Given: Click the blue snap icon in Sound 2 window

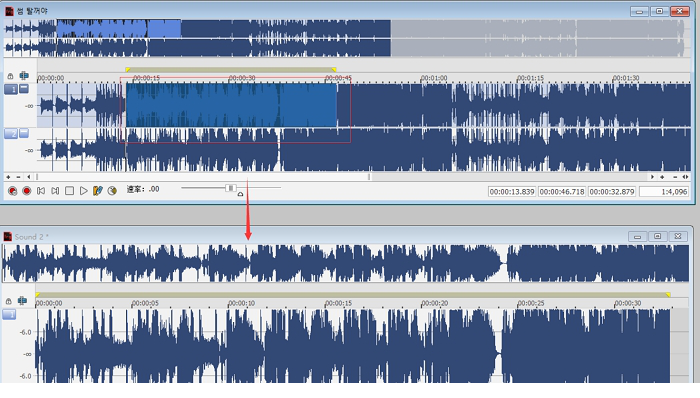Looking at the screenshot, I should click(22, 301).
